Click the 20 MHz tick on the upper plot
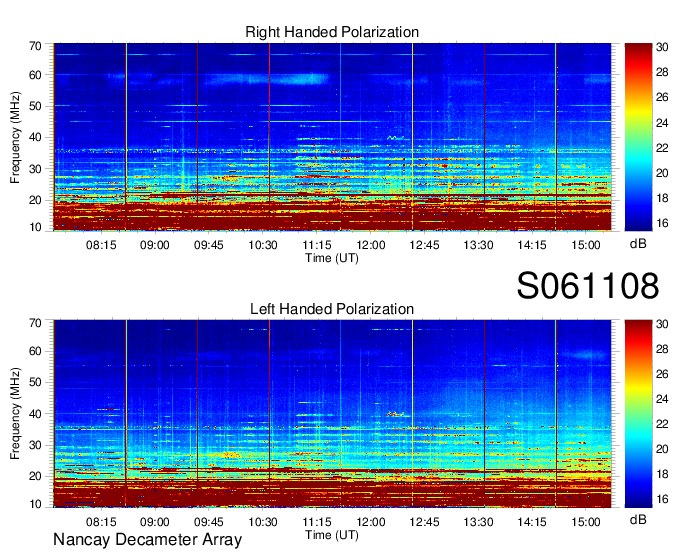Screen dimensions: 680x552 35,200
